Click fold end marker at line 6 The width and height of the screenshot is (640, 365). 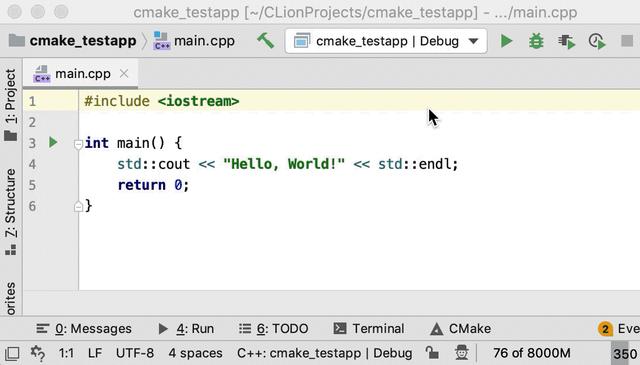78,207
